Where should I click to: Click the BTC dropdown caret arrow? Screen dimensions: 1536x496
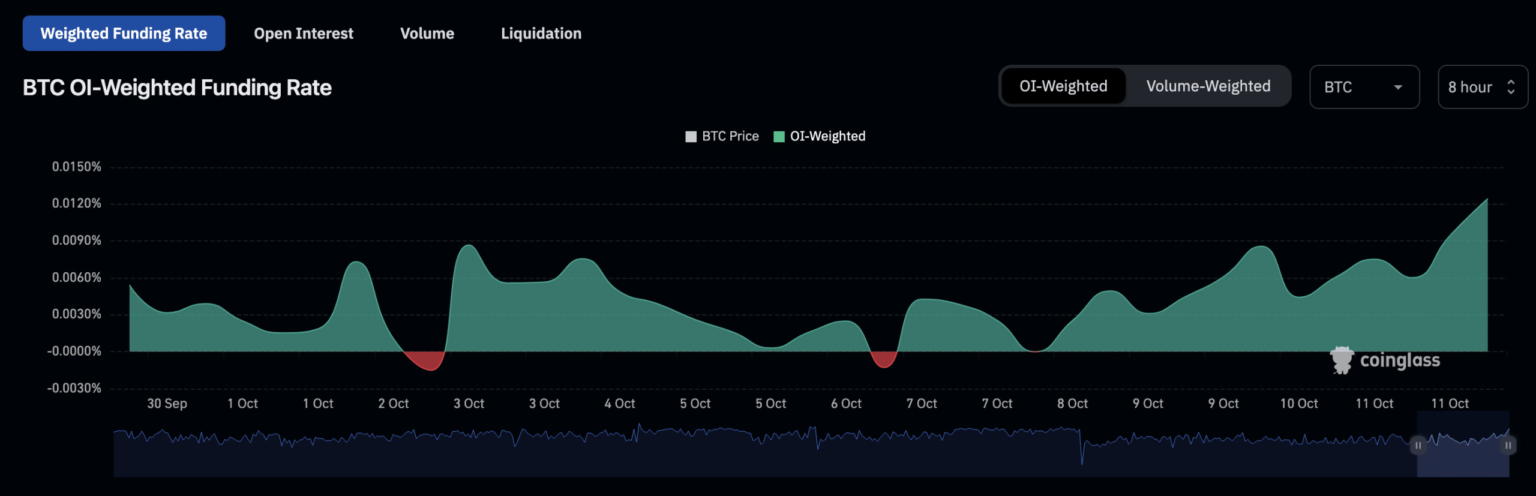1397,88
